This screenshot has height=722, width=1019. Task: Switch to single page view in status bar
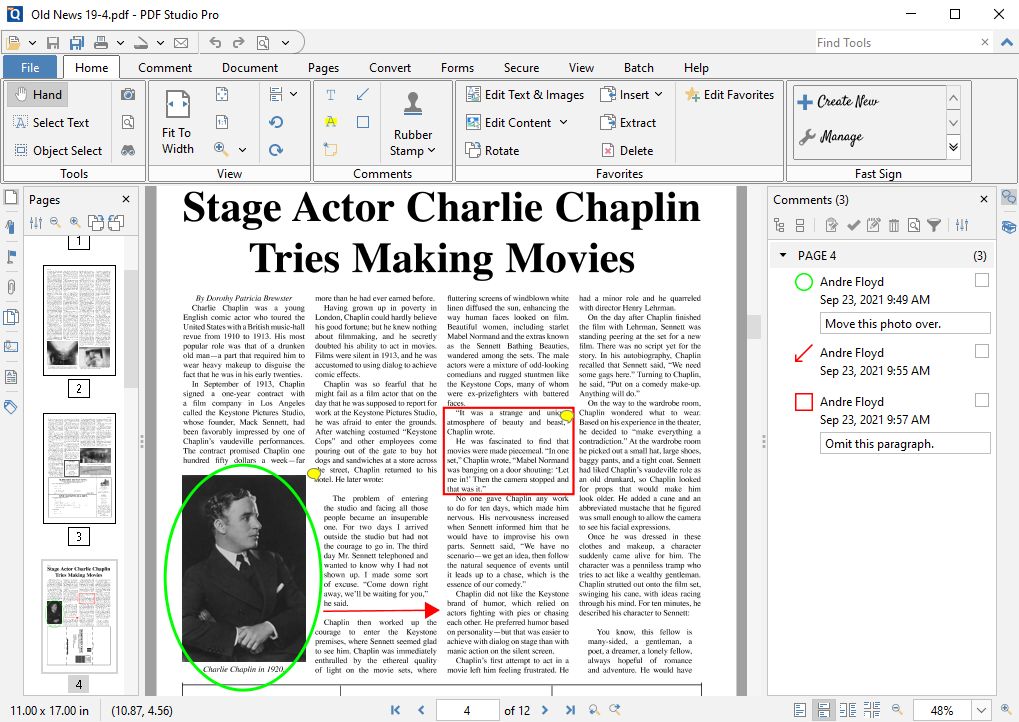[800, 711]
